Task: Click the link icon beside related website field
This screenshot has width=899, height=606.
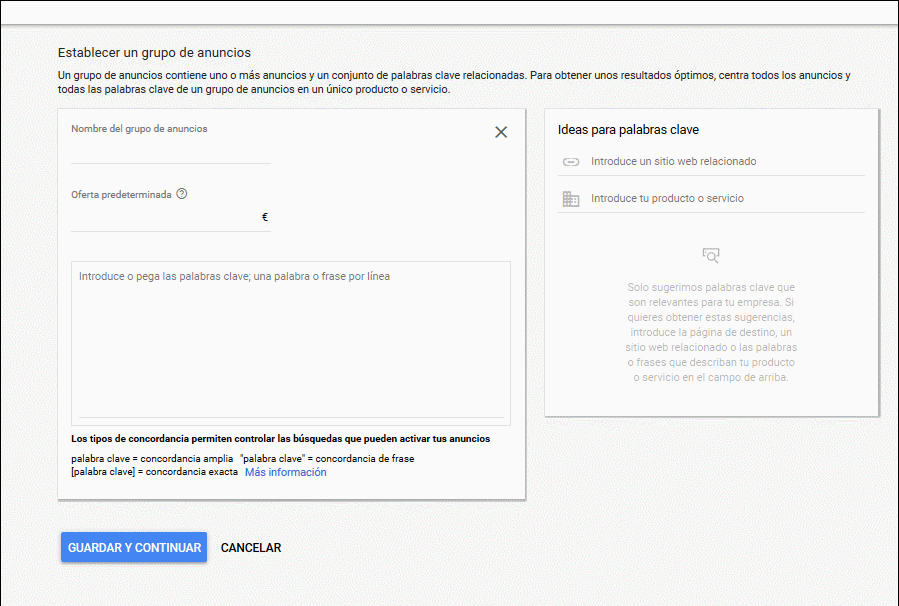Action: pyautogui.click(x=570, y=162)
